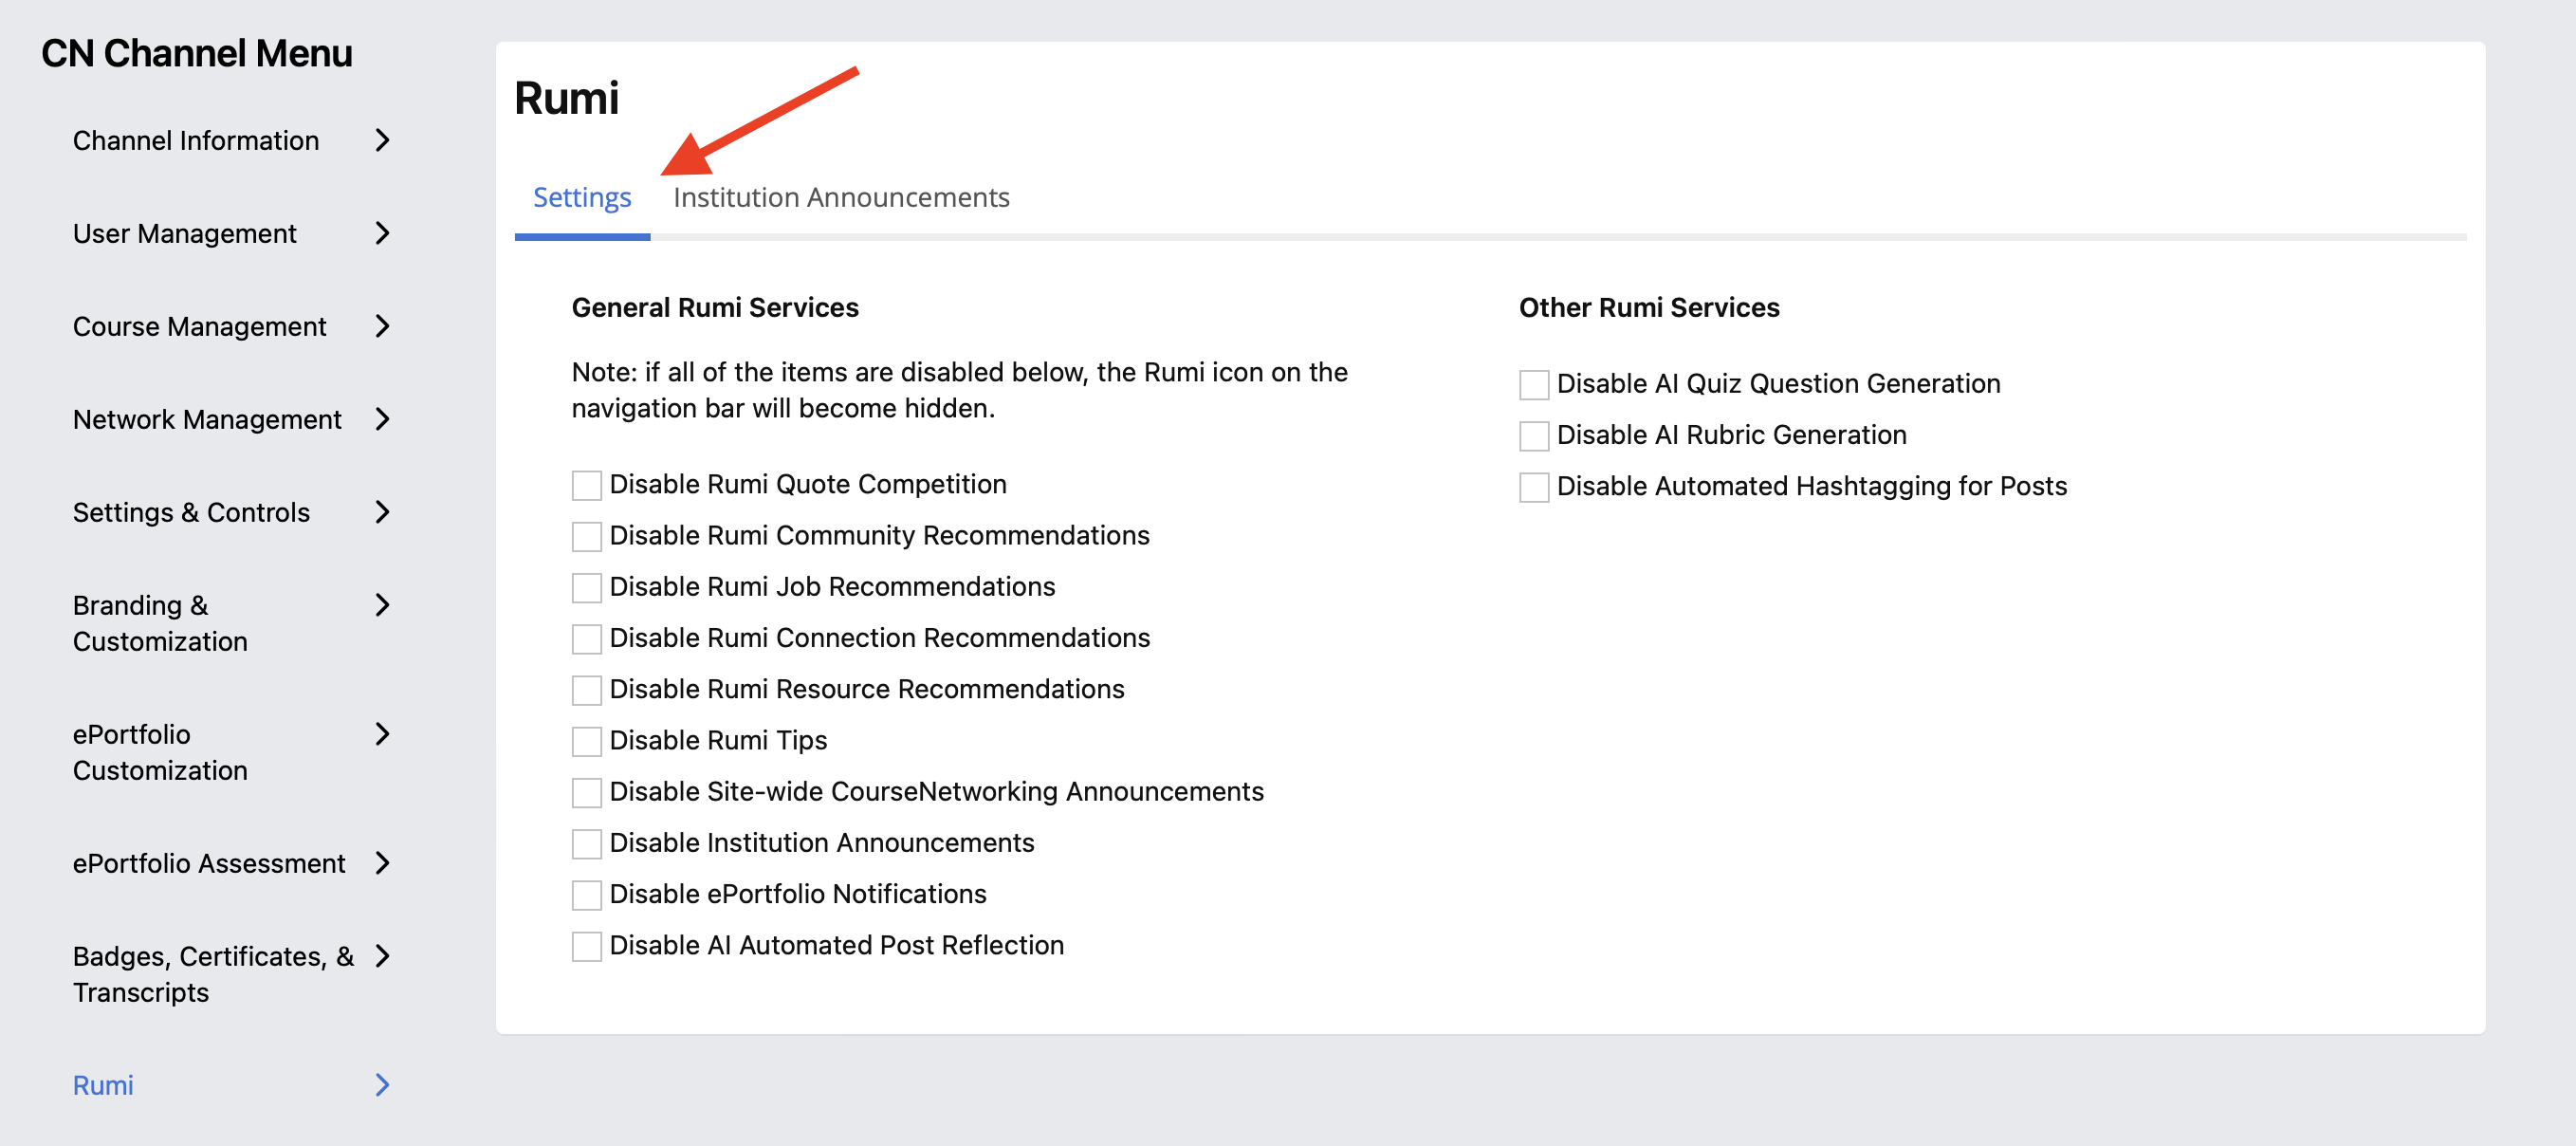Open Badges, Certificates, & Transcripts item

point(213,974)
